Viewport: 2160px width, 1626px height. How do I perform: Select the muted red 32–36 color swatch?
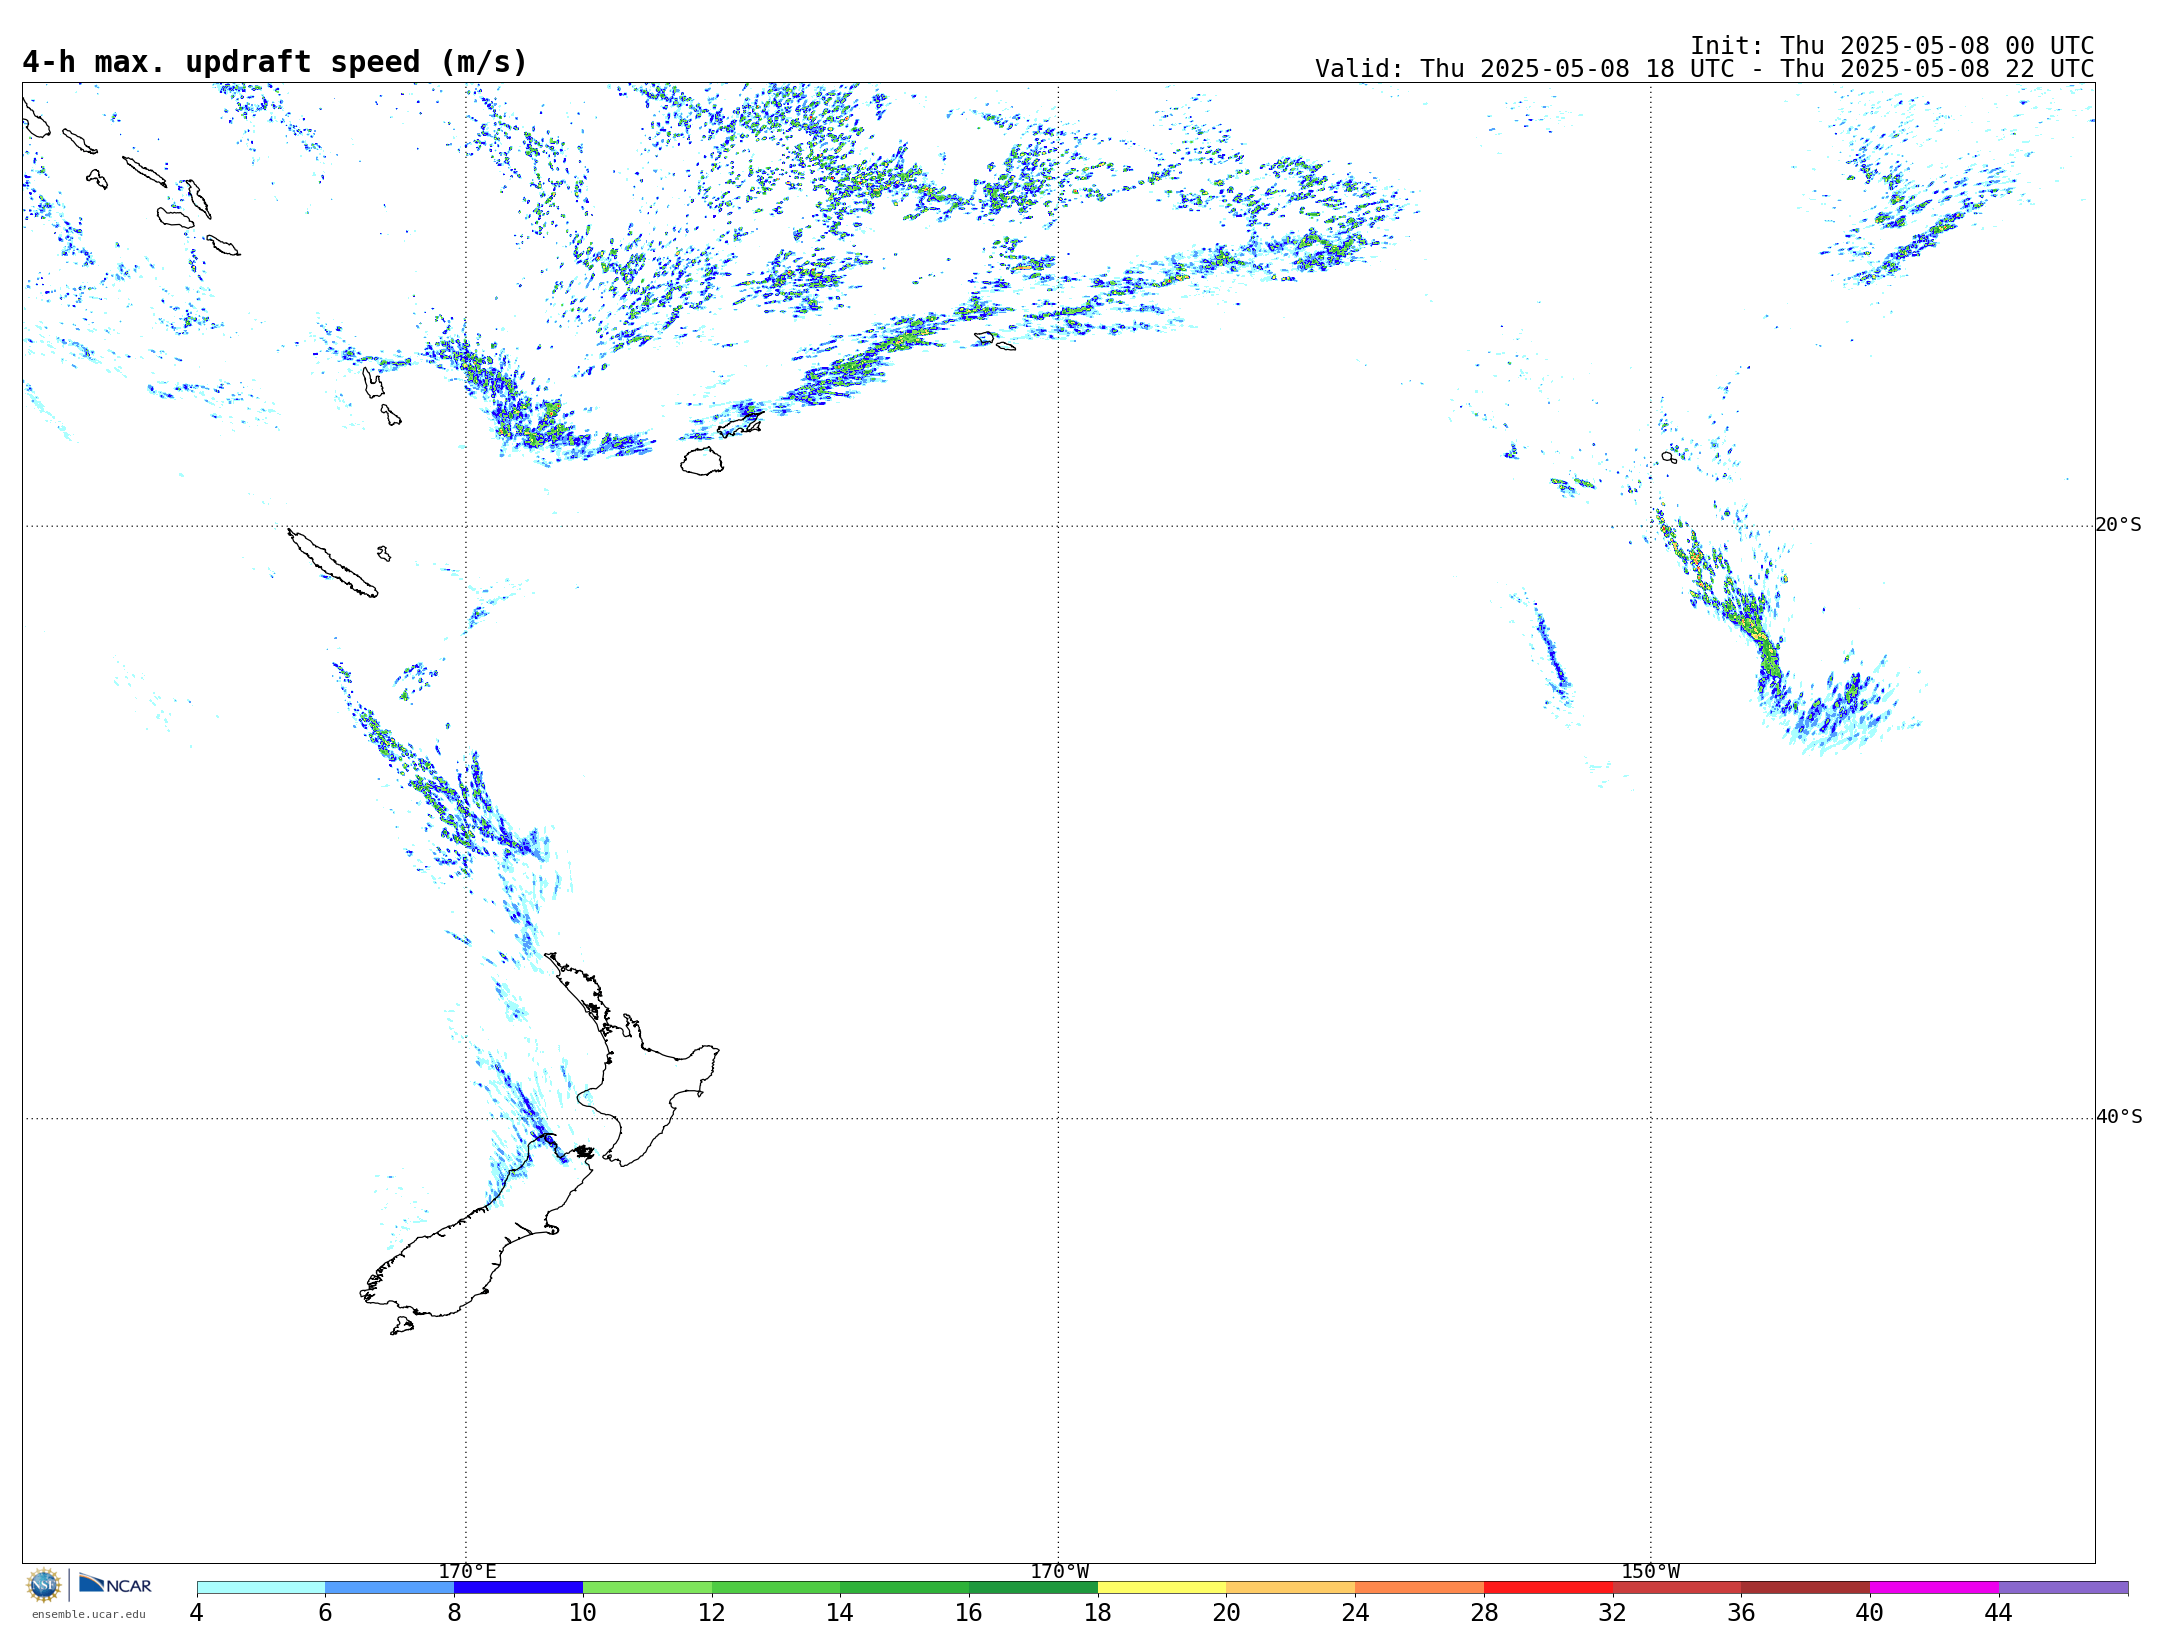pyautogui.click(x=1677, y=1588)
